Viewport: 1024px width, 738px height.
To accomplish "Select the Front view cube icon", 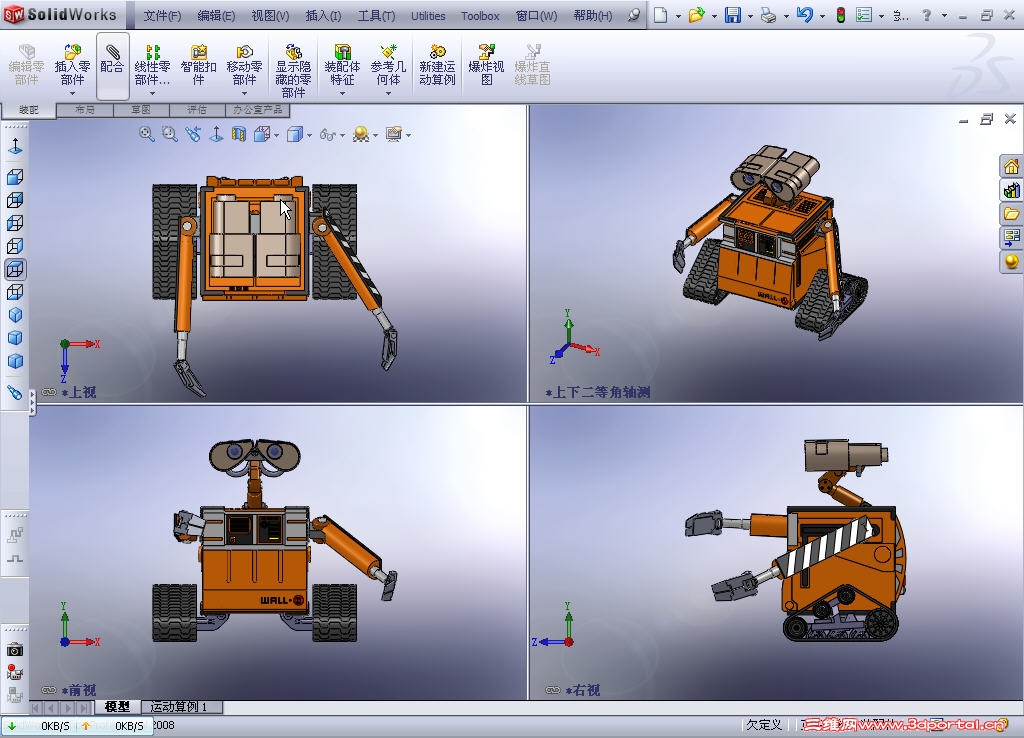I will pos(15,177).
